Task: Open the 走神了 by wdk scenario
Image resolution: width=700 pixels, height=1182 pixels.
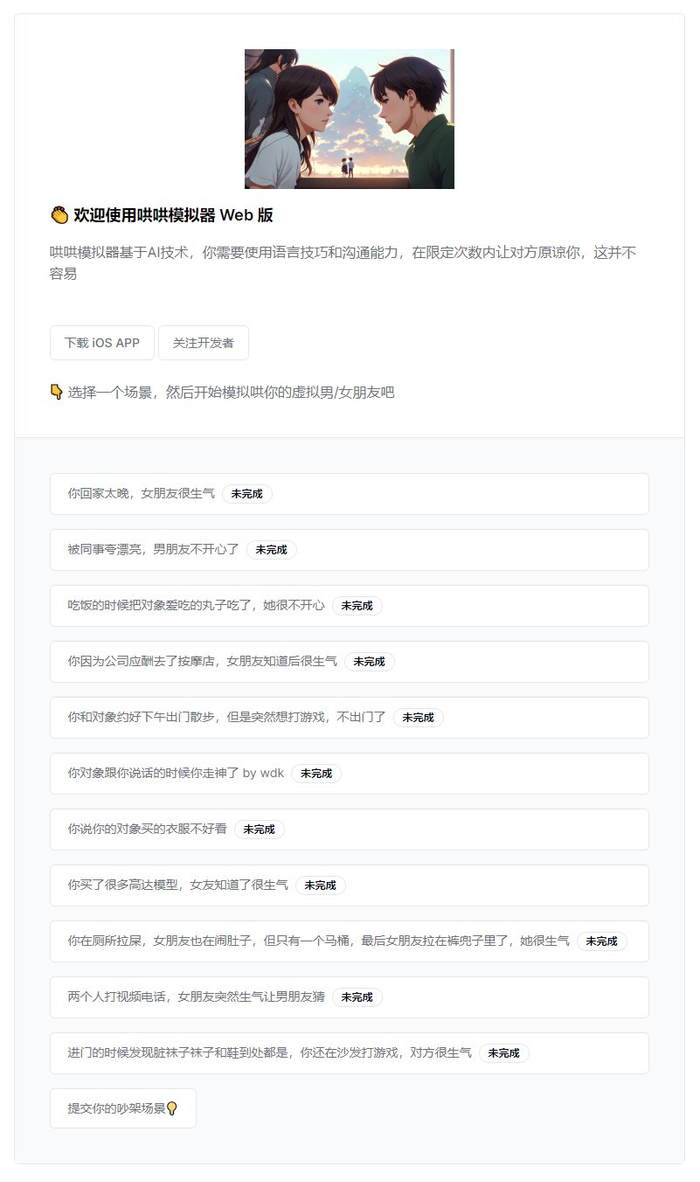Action: click(x=350, y=773)
